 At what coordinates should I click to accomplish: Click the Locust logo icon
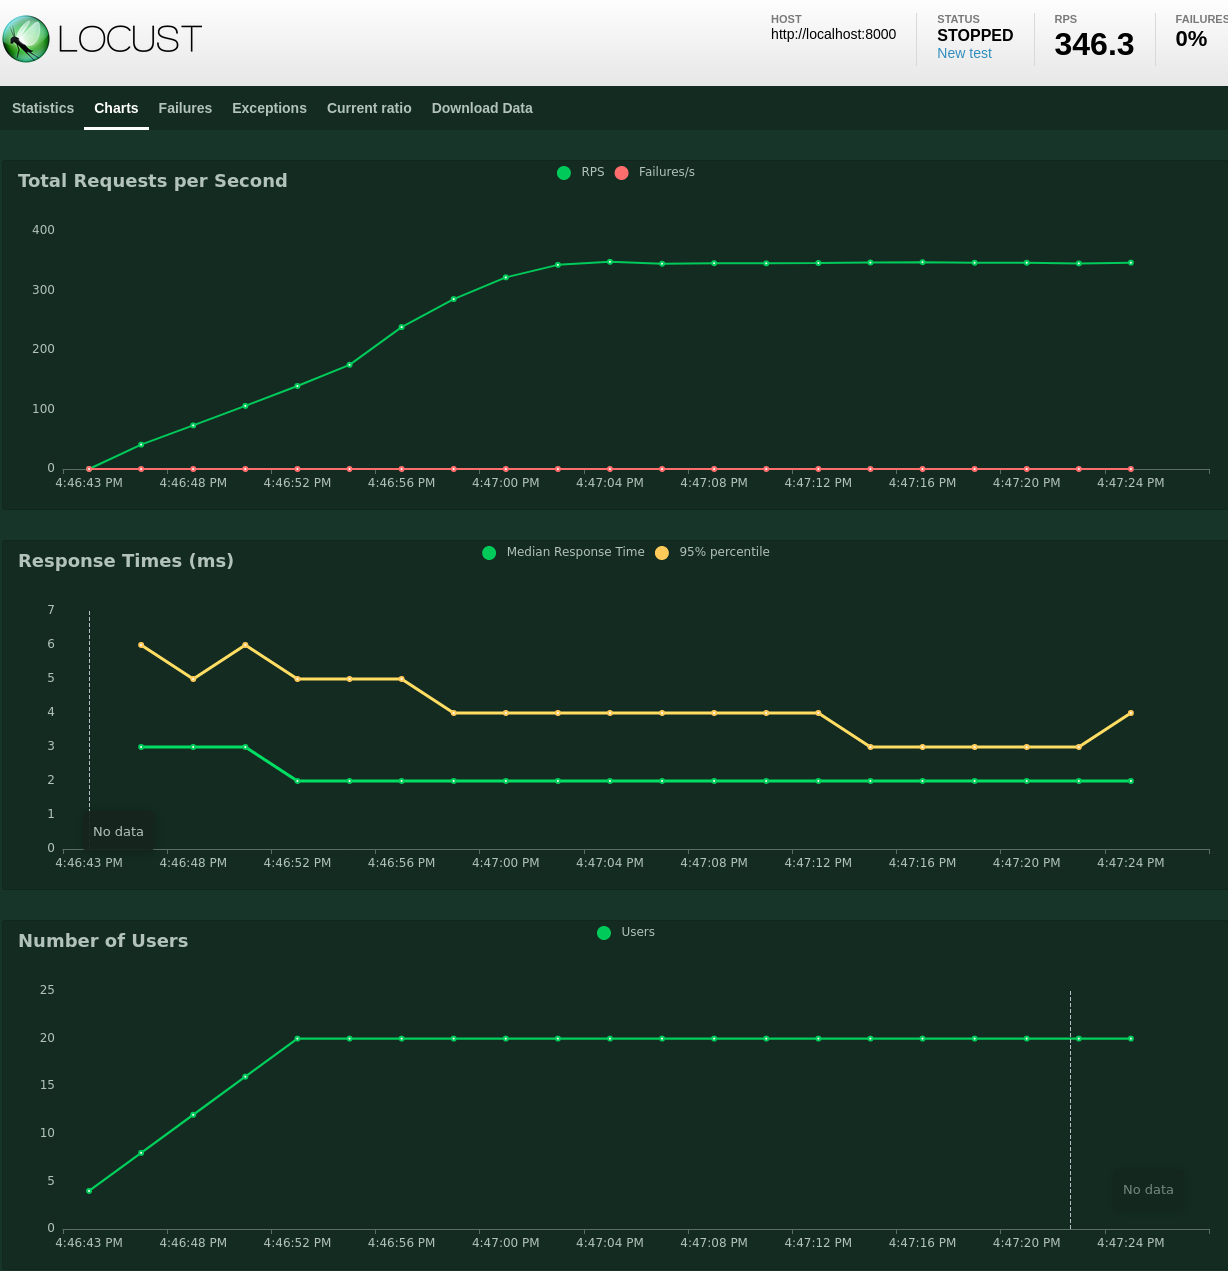pyautogui.click(x=26, y=39)
